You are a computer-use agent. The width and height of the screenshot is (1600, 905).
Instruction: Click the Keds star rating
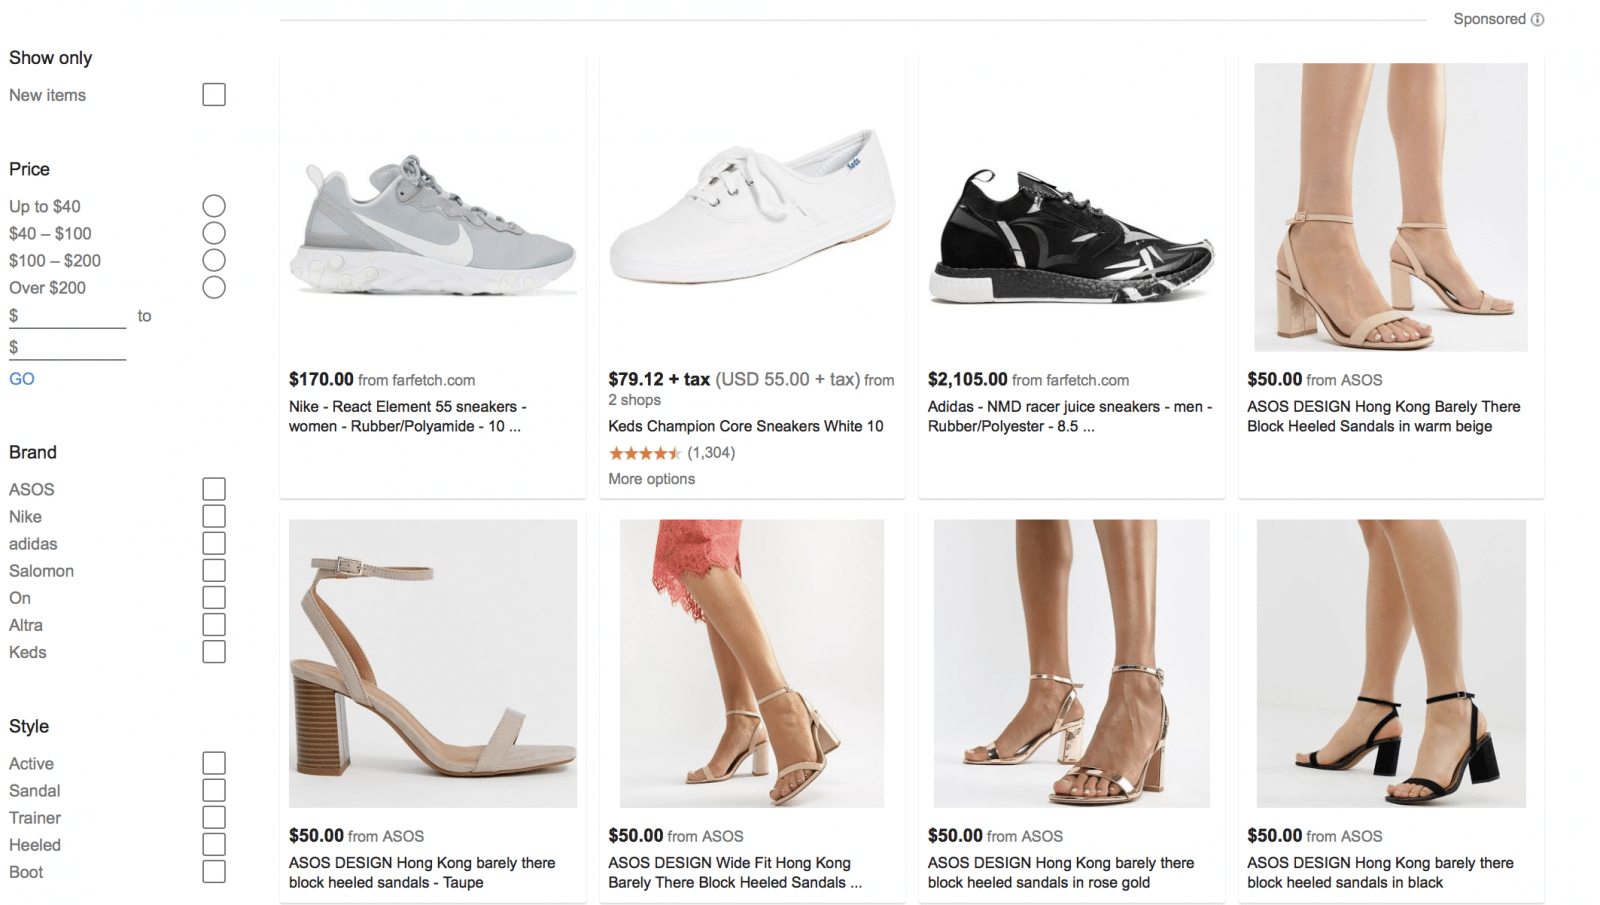[x=645, y=453]
